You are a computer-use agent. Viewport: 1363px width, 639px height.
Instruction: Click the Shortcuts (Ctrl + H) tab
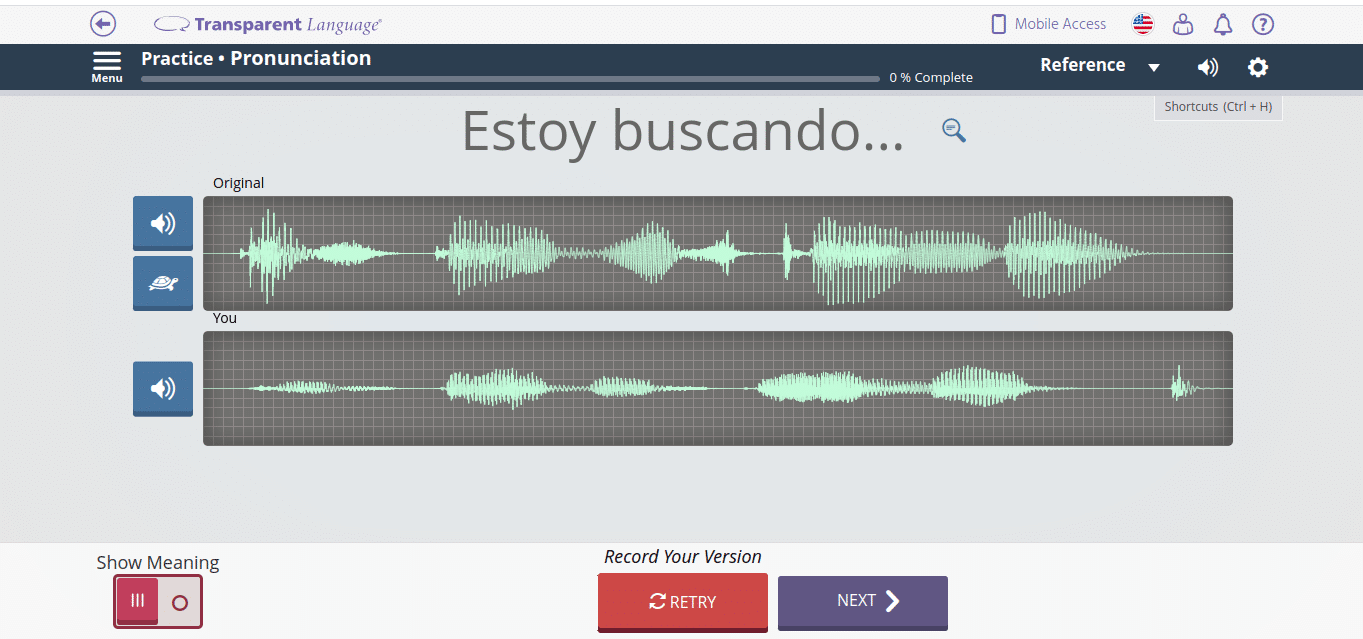click(1218, 107)
